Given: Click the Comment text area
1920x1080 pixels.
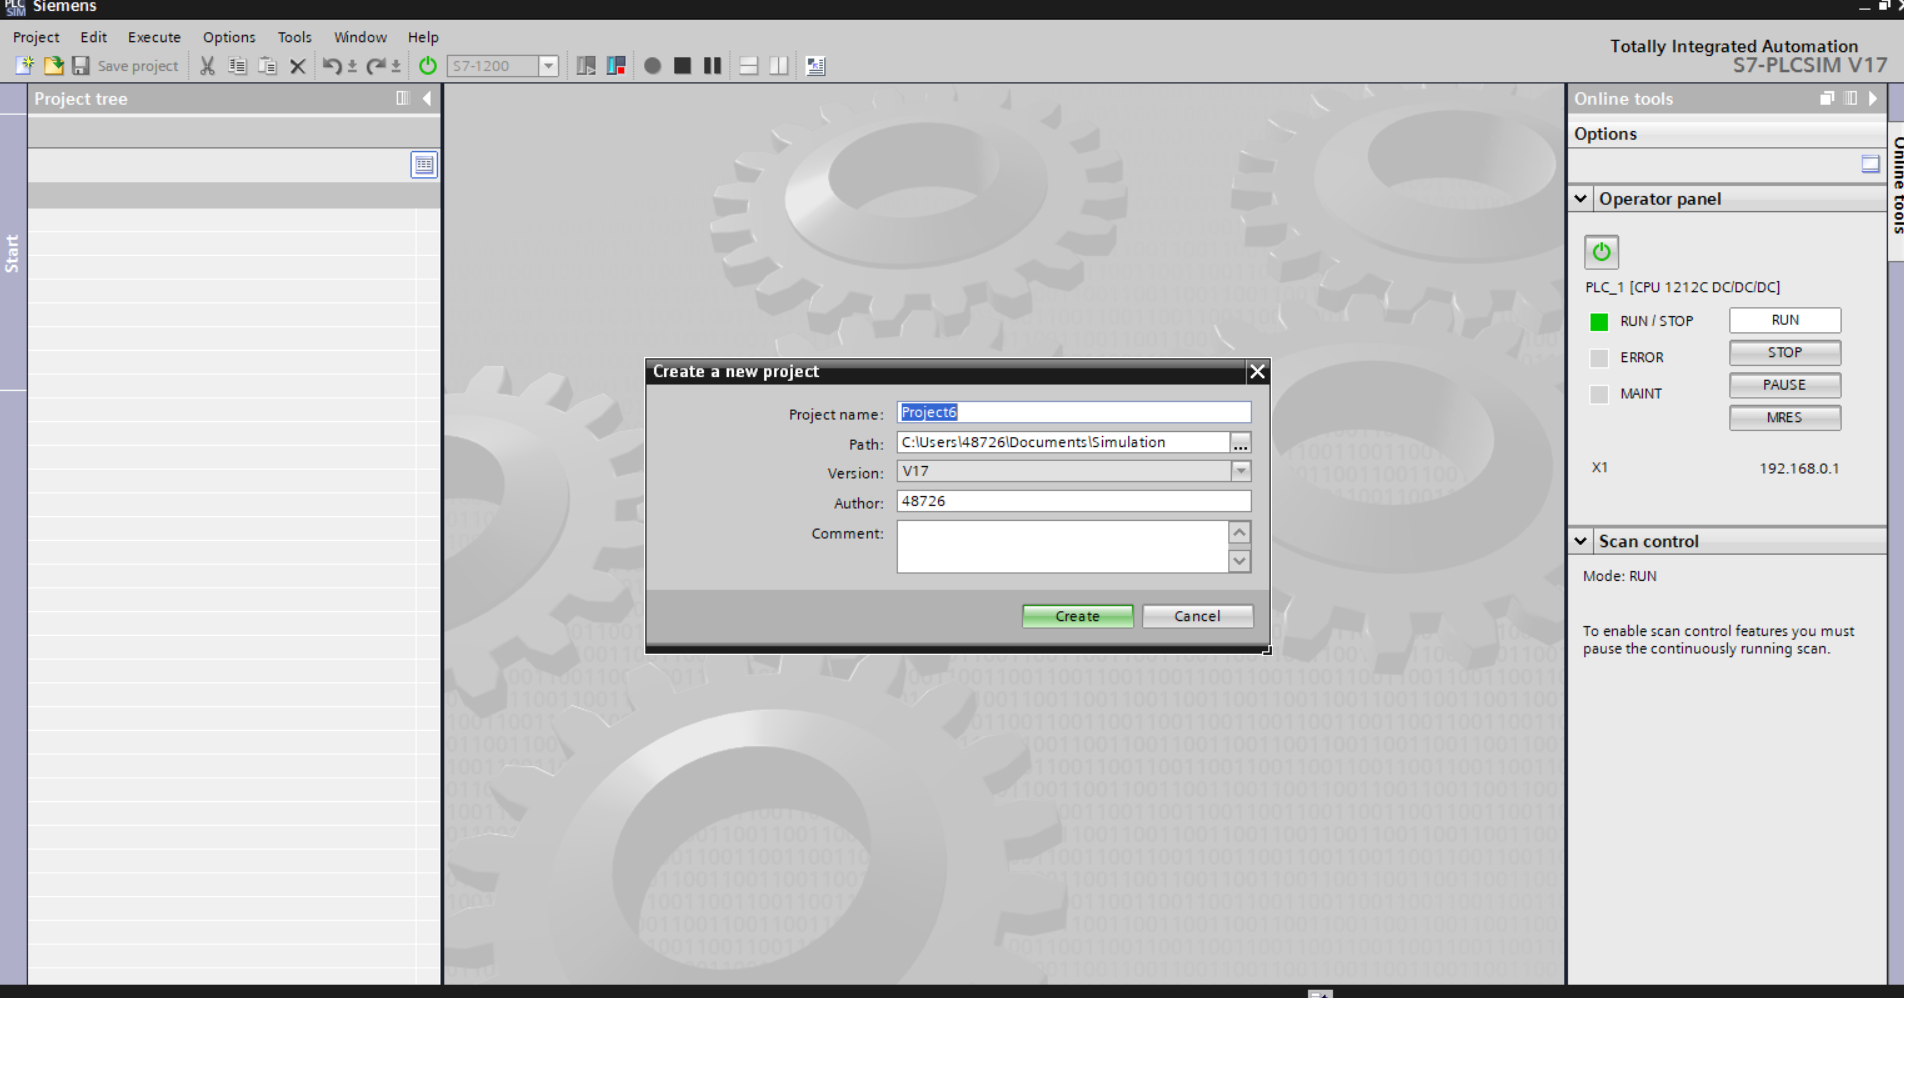Looking at the screenshot, I should 1062,546.
